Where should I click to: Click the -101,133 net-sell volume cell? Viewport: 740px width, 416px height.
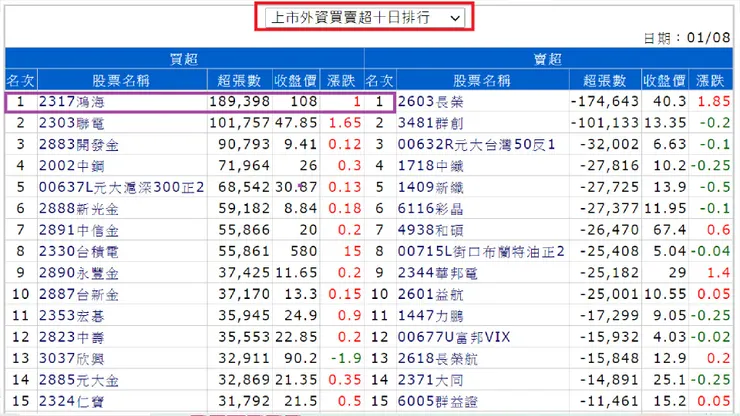point(605,123)
